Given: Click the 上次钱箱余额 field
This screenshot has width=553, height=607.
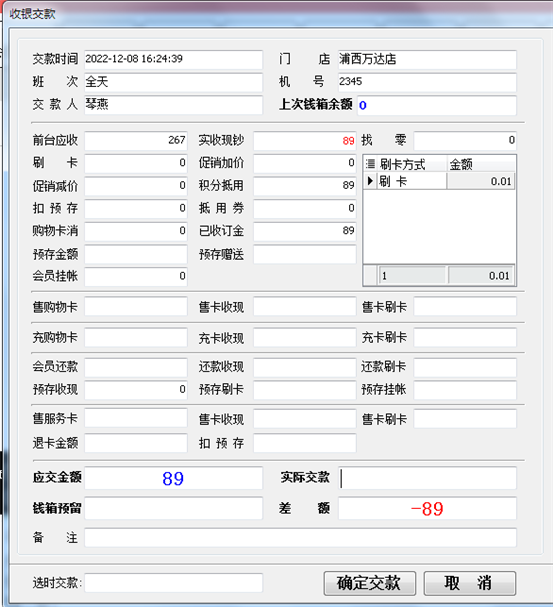Looking at the screenshot, I should point(437,105).
